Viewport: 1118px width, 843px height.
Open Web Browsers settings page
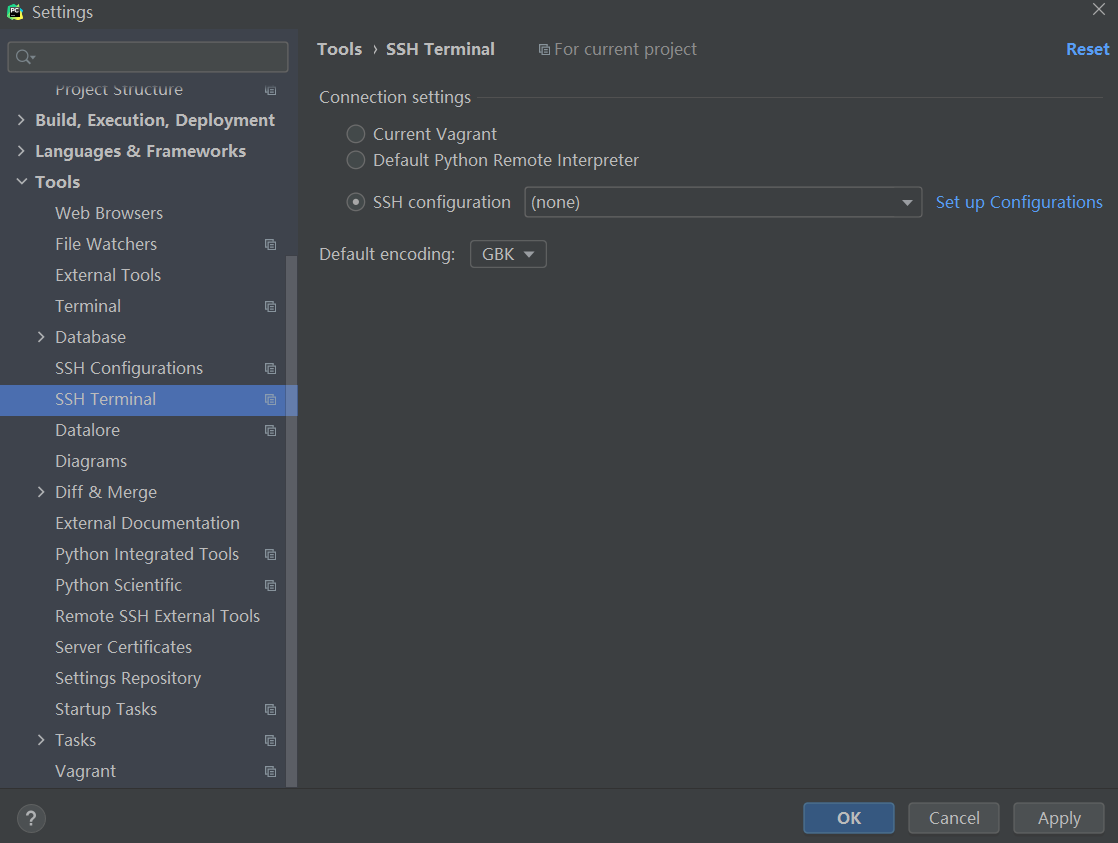tap(109, 213)
